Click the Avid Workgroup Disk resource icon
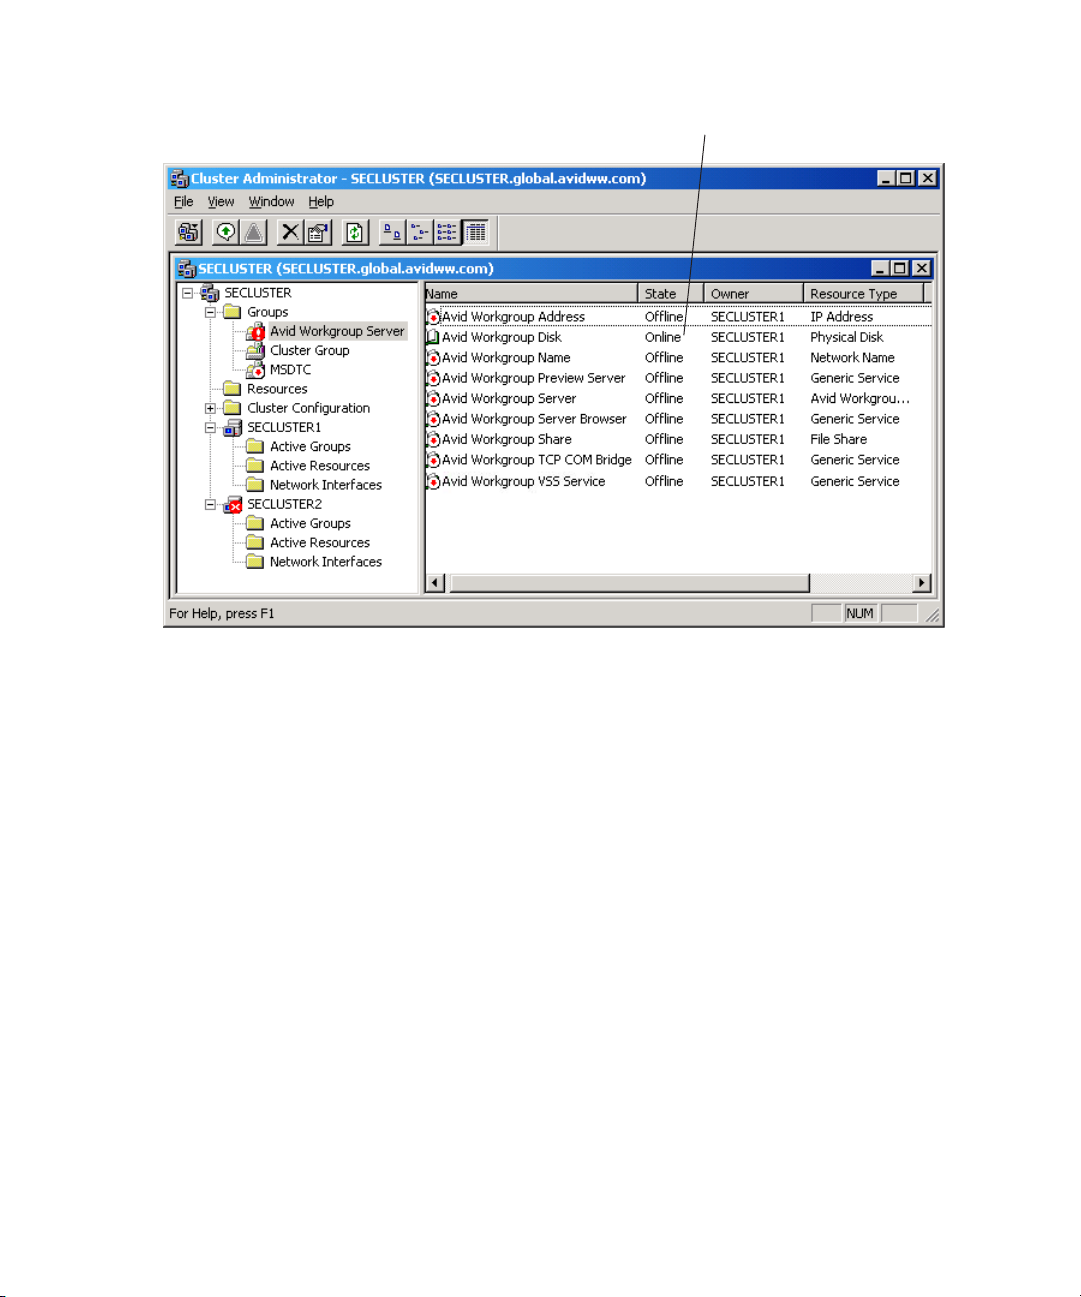 coord(433,337)
